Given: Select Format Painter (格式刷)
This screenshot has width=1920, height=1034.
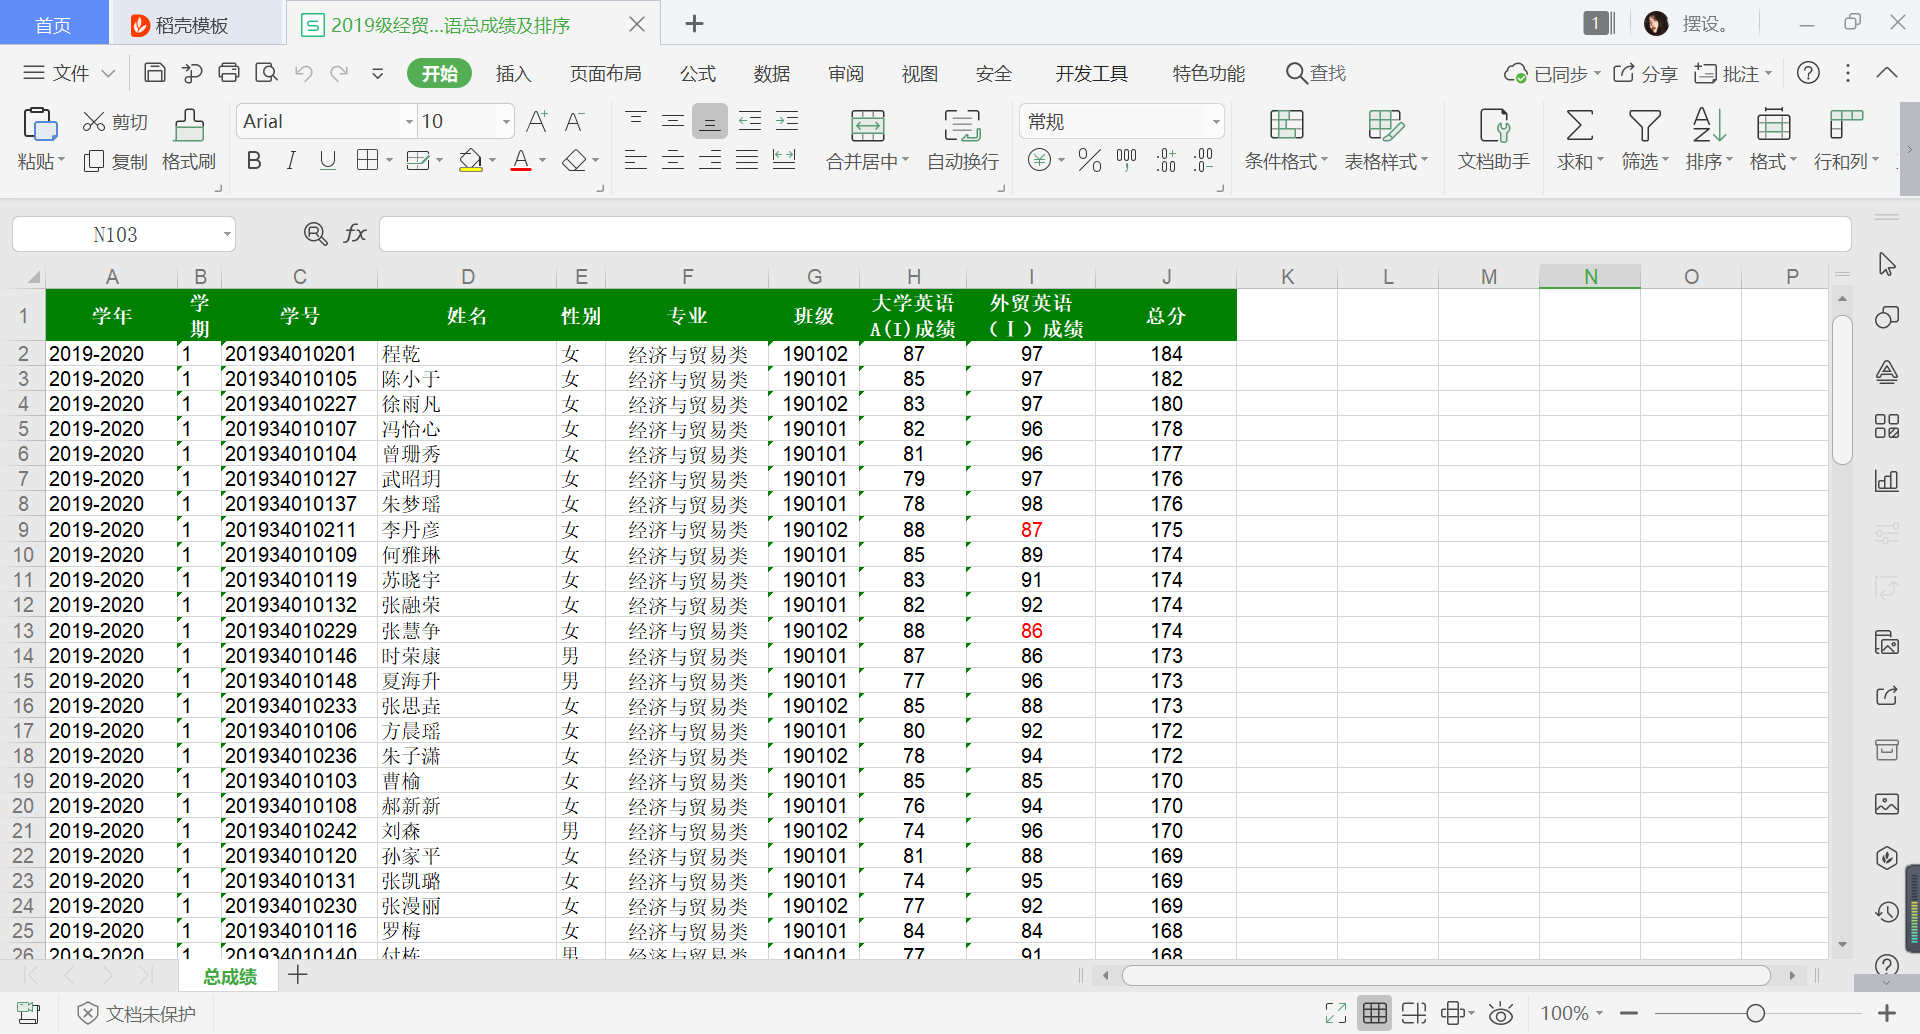Looking at the screenshot, I should tap(189, 140).
